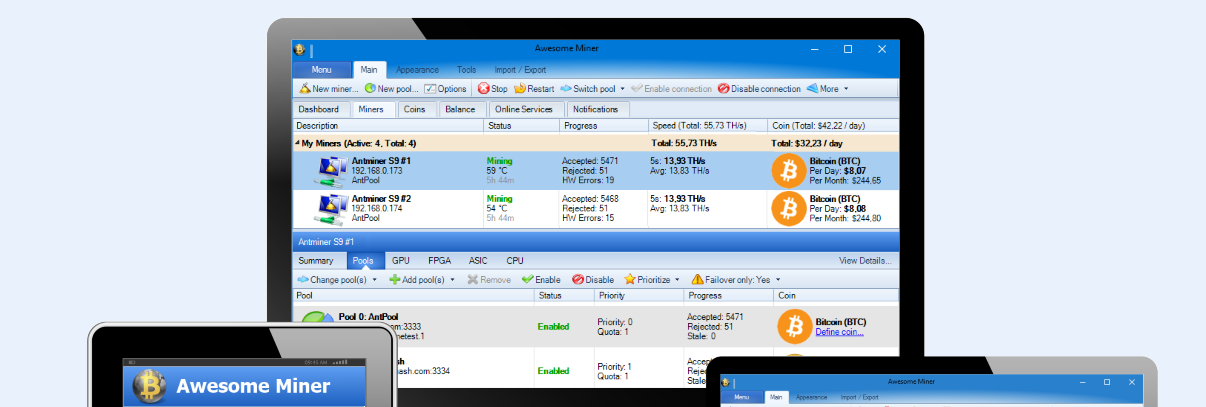Screen dimensions: 1206x407
Task: Click the Coin (Total: $42,22 / day) column header
Action: (834, 126)
